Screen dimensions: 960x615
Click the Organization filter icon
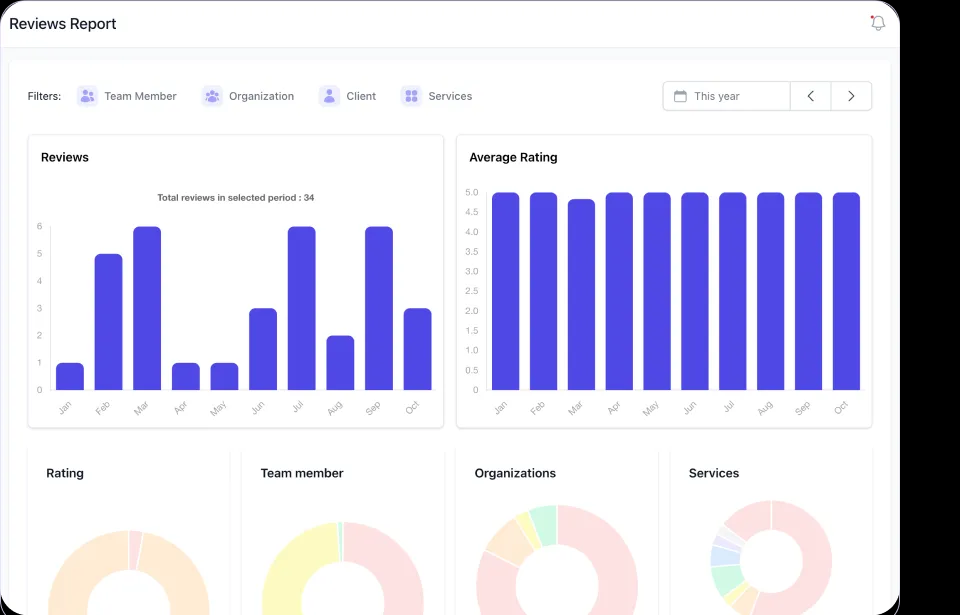212,96
